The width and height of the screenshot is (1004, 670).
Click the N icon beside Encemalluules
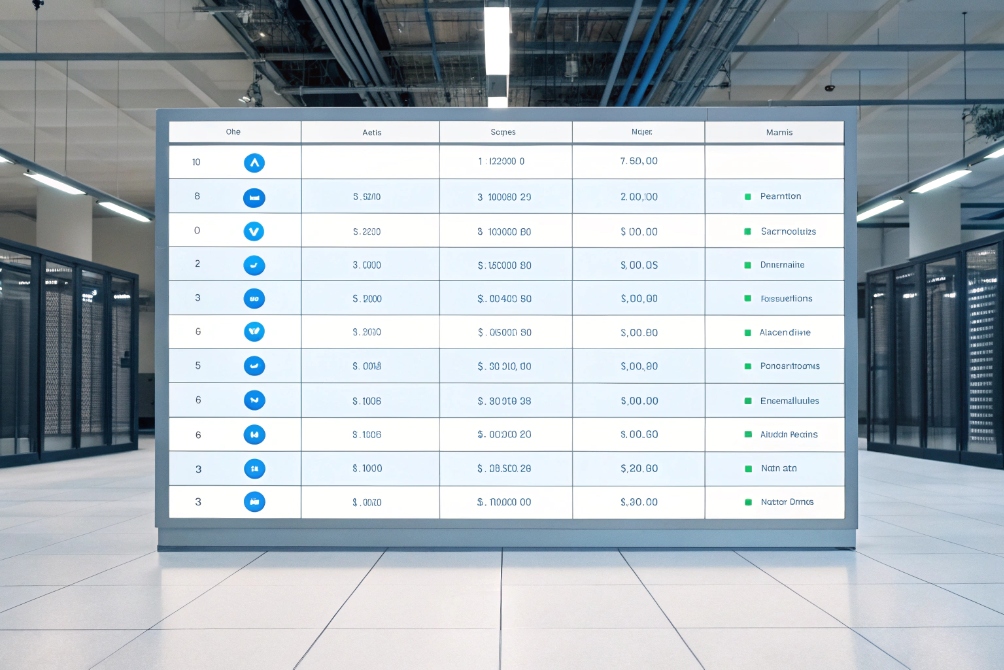[x=253, y=399]
